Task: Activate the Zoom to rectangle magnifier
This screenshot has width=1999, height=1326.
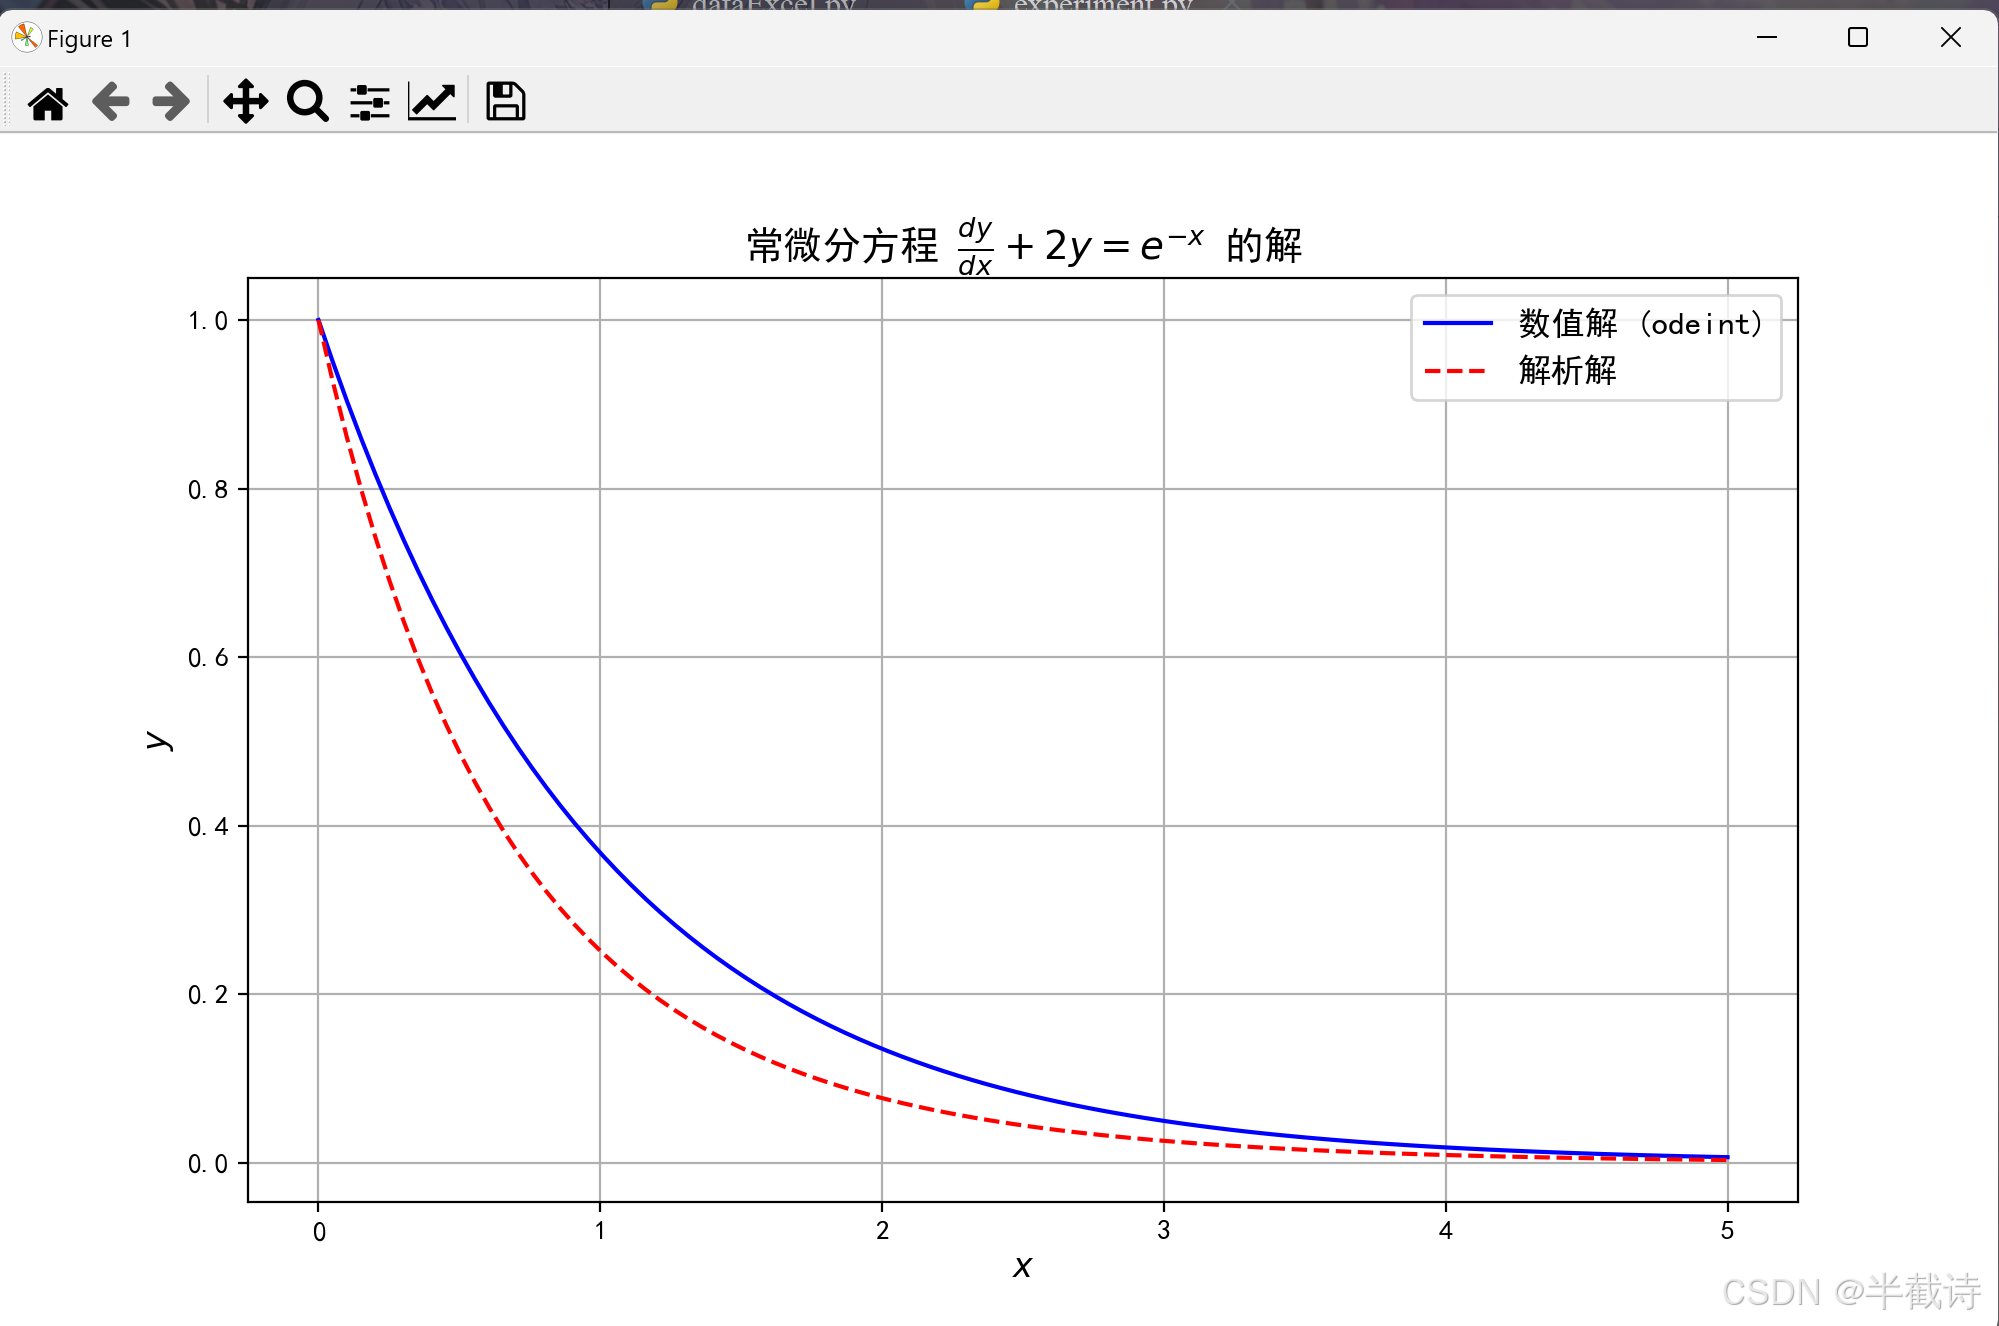Action: tap(307, 102)
